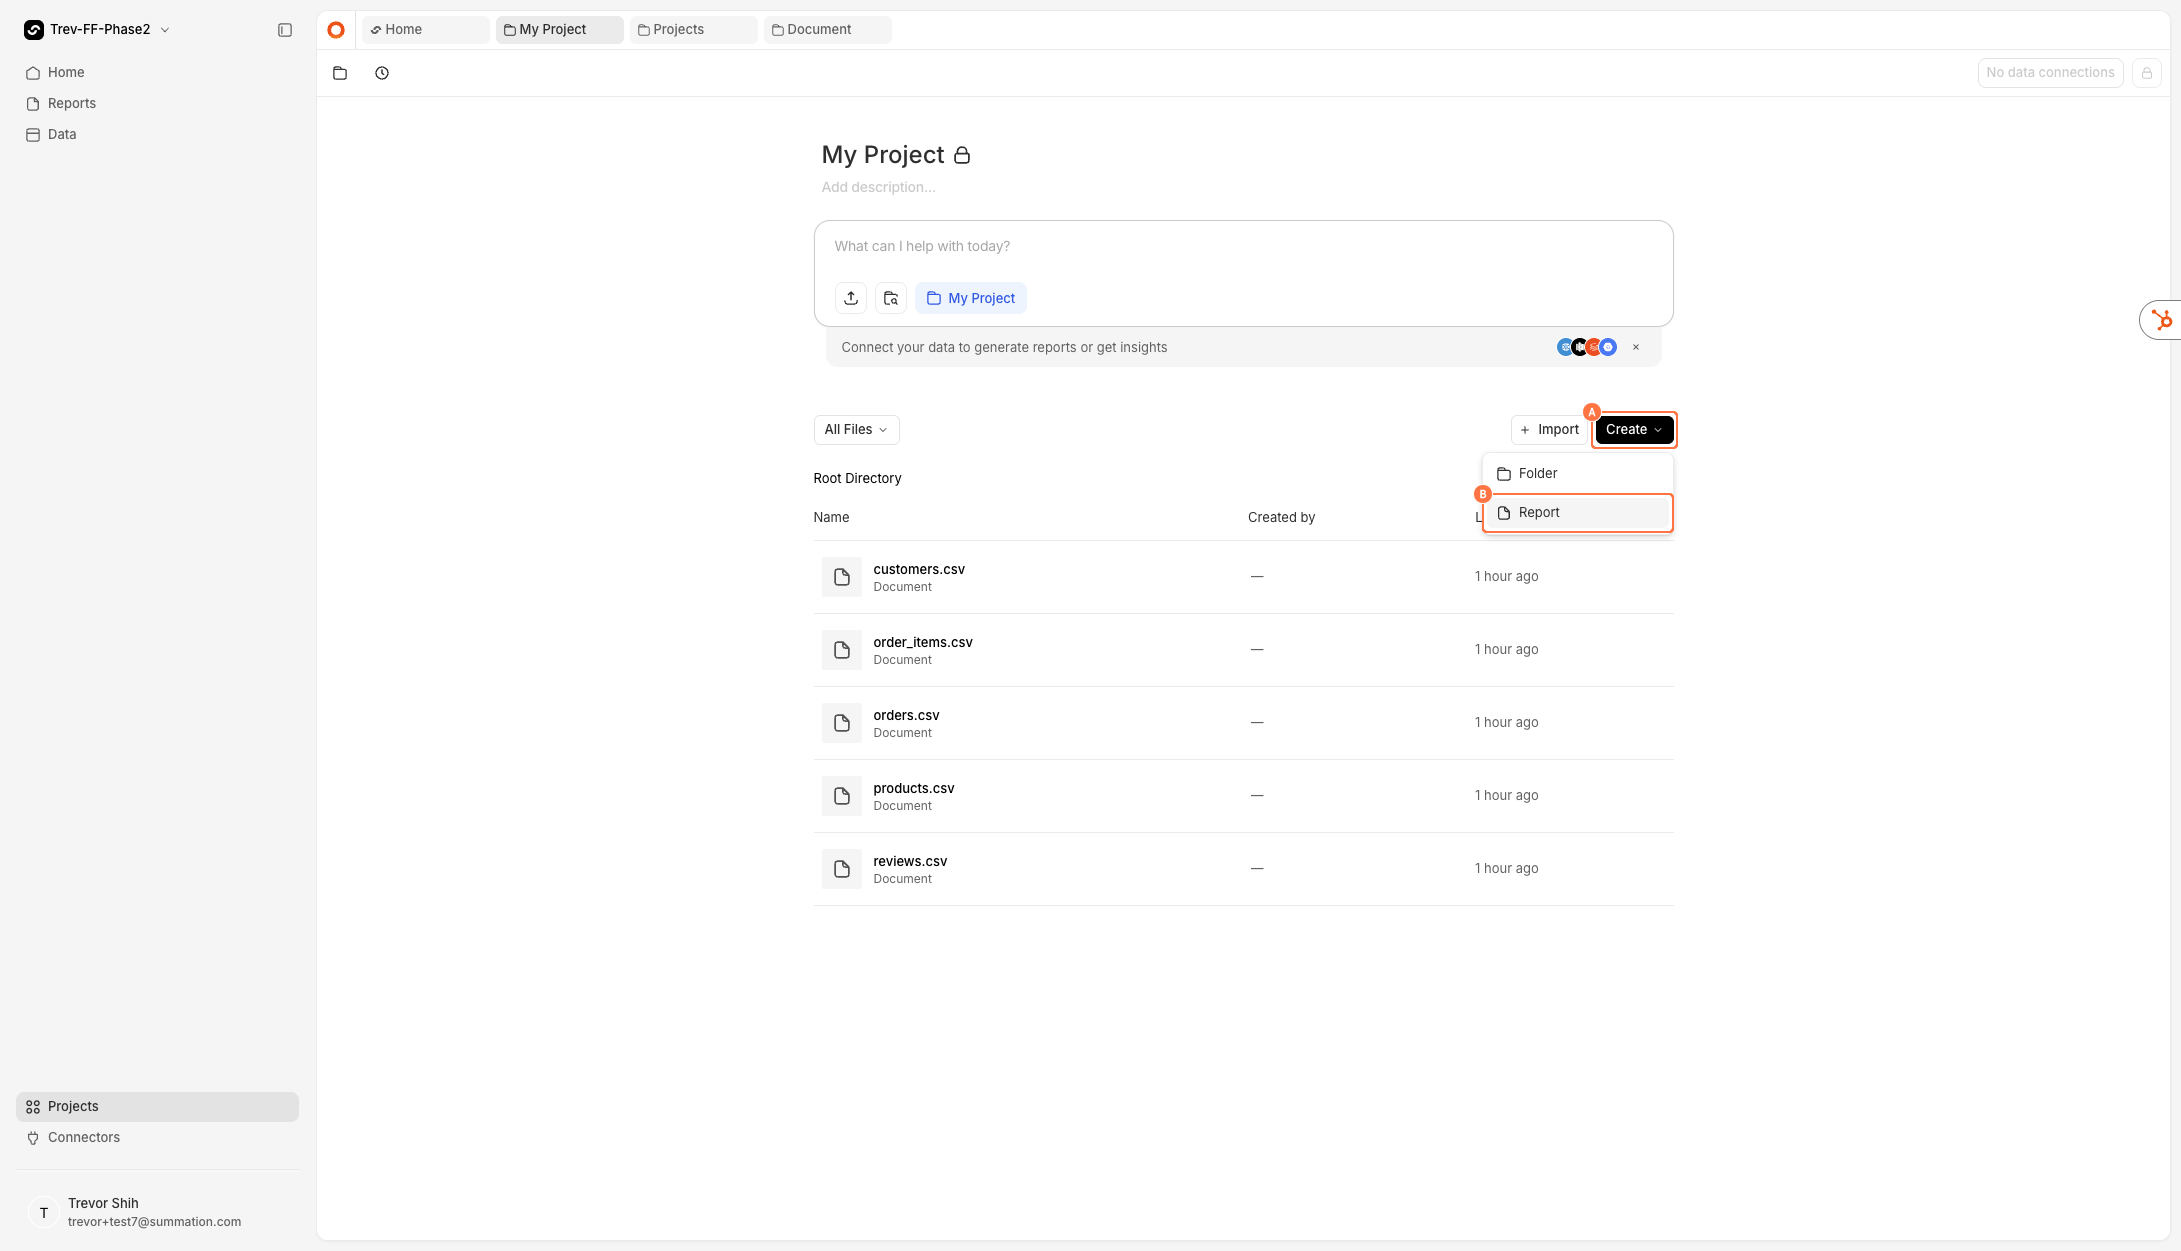The width and height of the screenshot is (2181, 1251).
Task: Open Connectors in the sidebar
Action: point(157,1138)
